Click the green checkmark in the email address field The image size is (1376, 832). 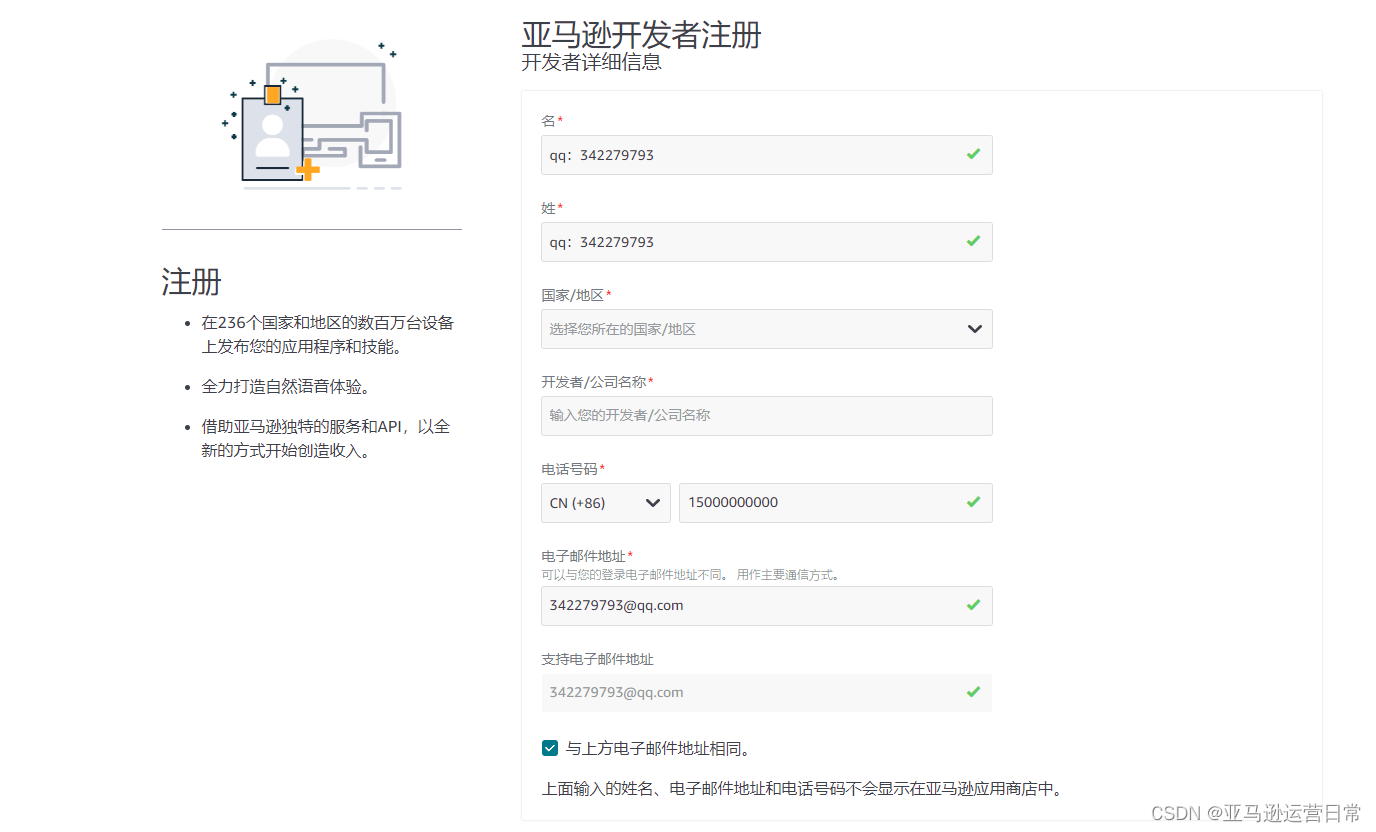(x=973, y=605)
